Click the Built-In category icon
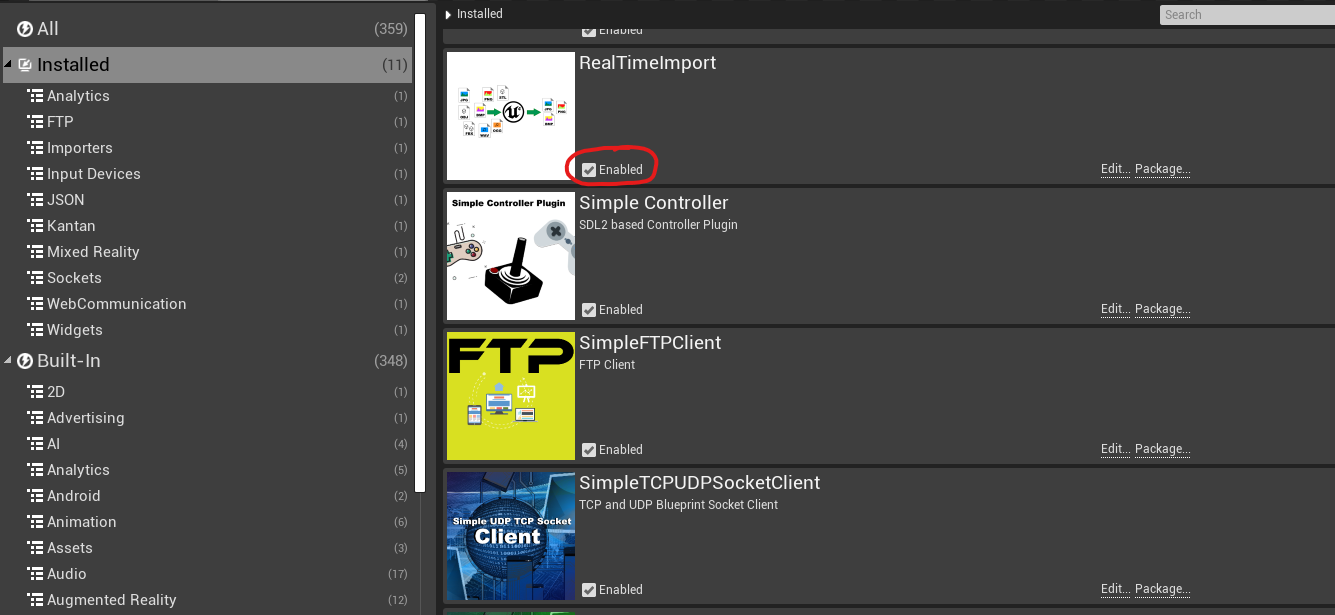 point(25,361)
